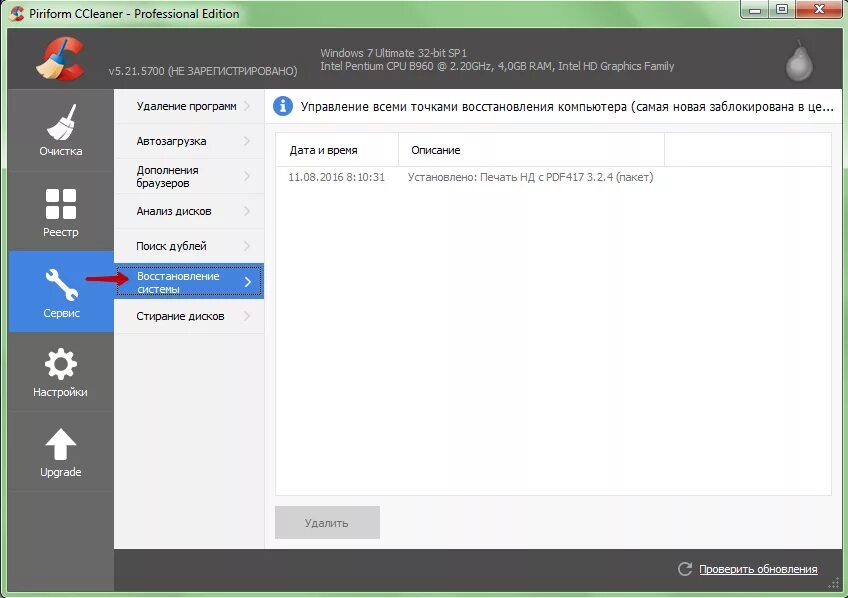This screenshot has width=848, height=598.
Task: Open Настройки gear settings
Action: click(x=61, y=372)
